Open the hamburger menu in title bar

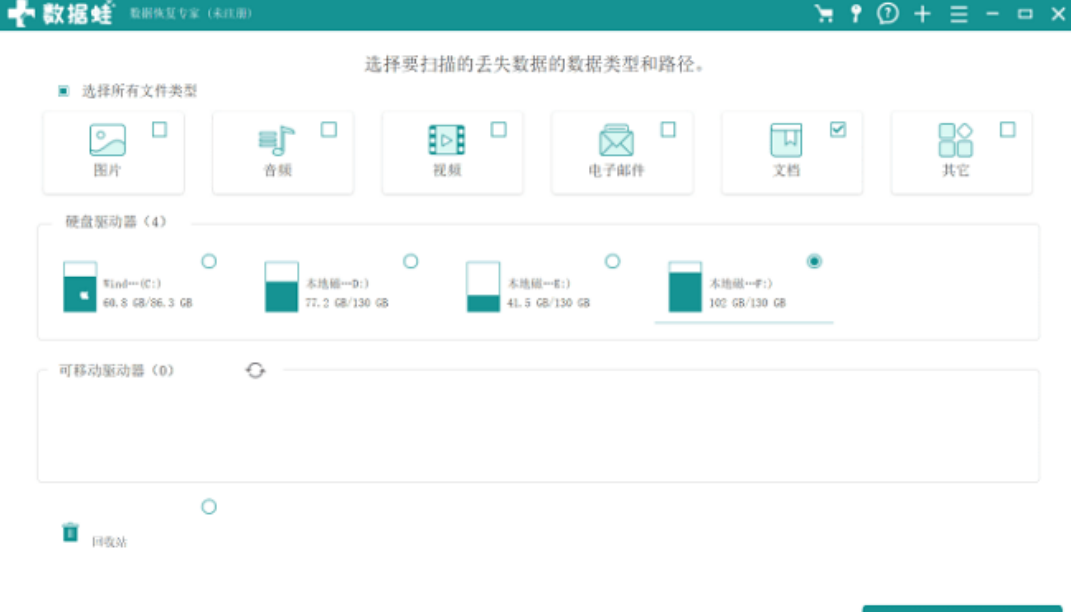click(959, 14)
